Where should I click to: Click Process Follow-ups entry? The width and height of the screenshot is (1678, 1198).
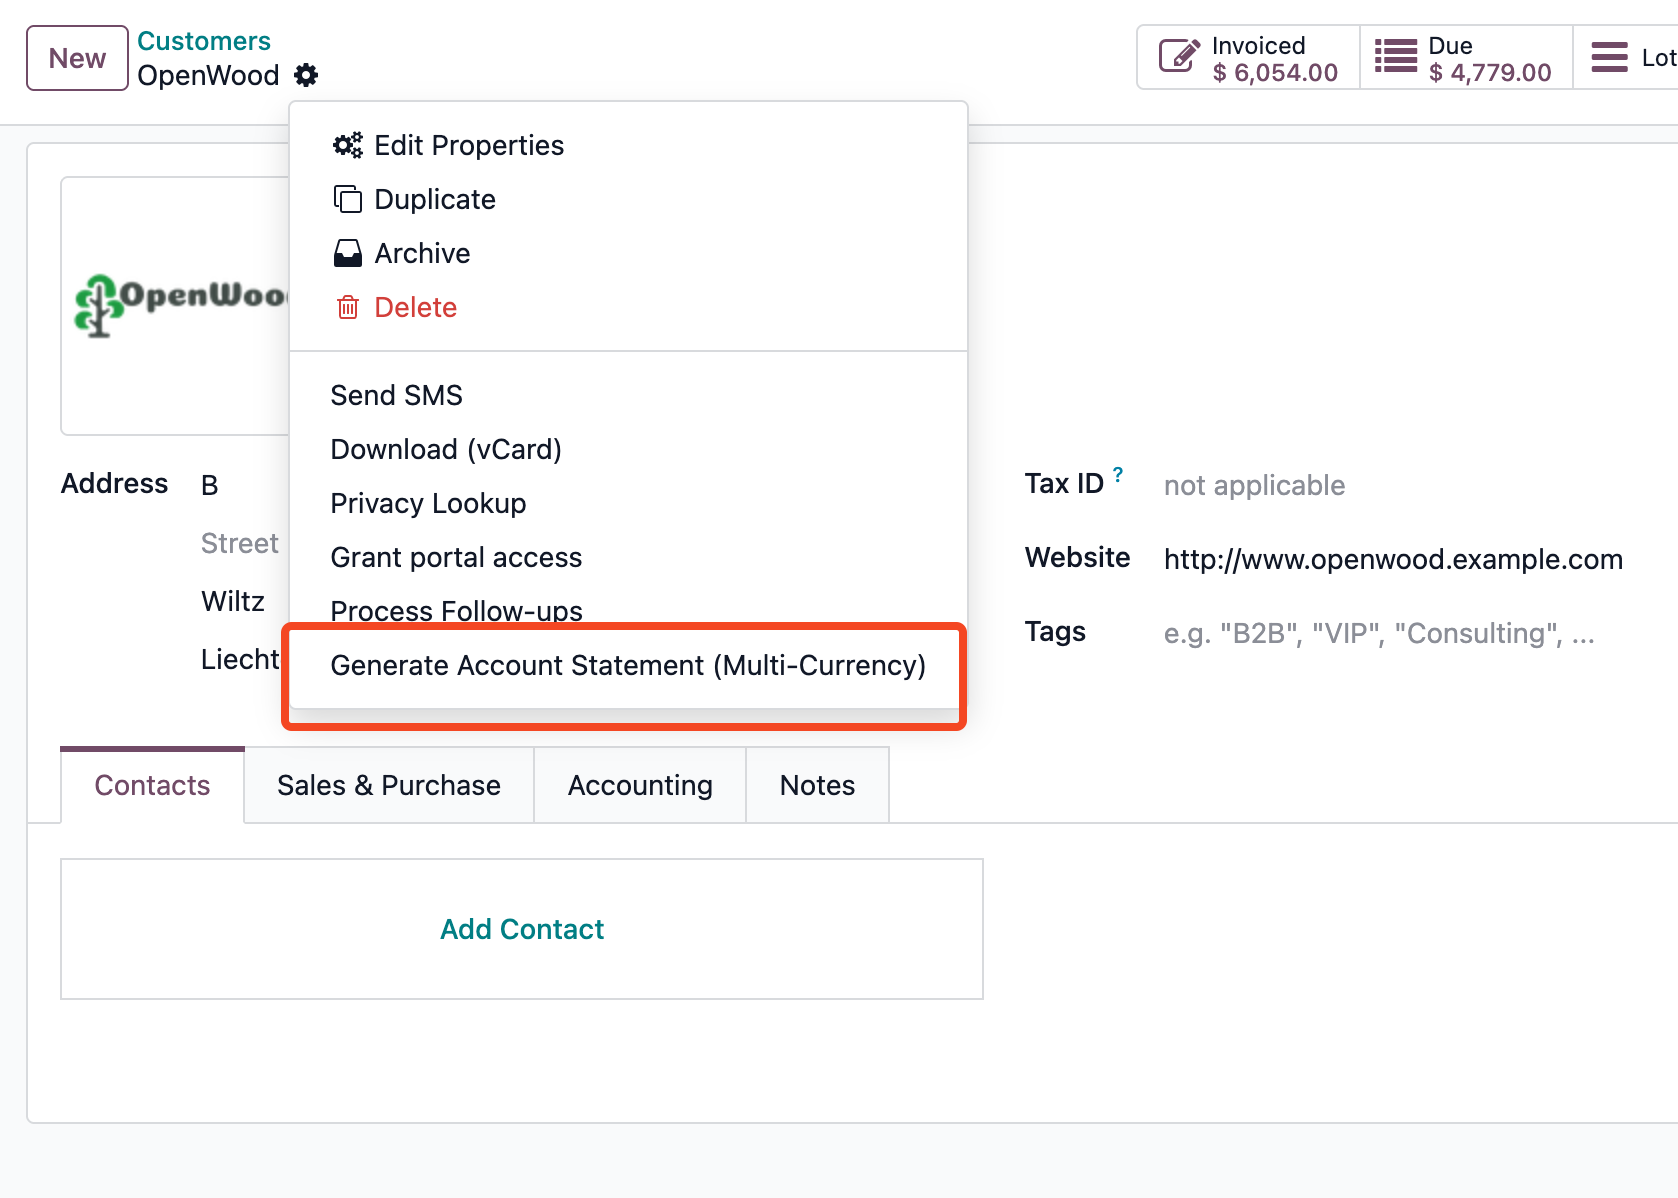click(x=456, y=610)
